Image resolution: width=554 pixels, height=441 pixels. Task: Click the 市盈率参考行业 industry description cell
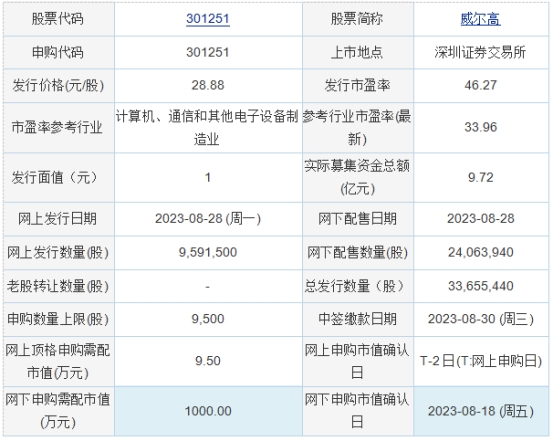click(x=208, y=128)
